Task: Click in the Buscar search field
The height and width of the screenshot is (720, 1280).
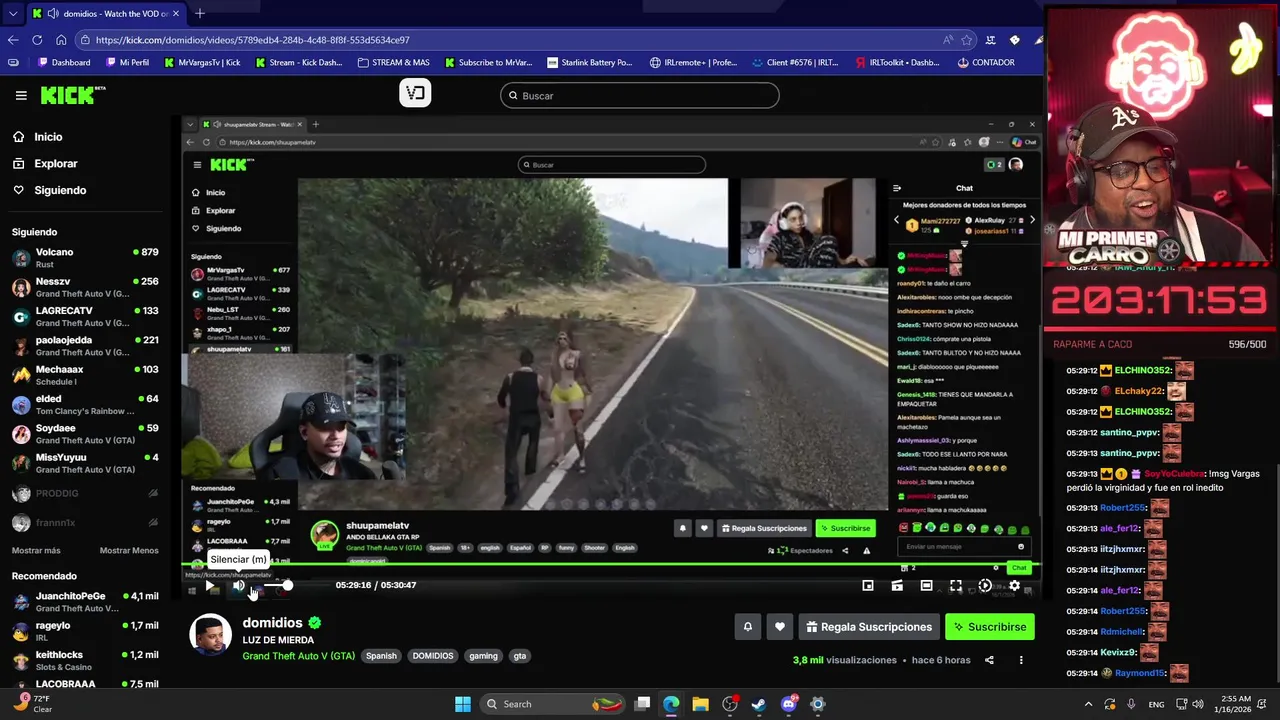Action: click(x=640, y=95)
